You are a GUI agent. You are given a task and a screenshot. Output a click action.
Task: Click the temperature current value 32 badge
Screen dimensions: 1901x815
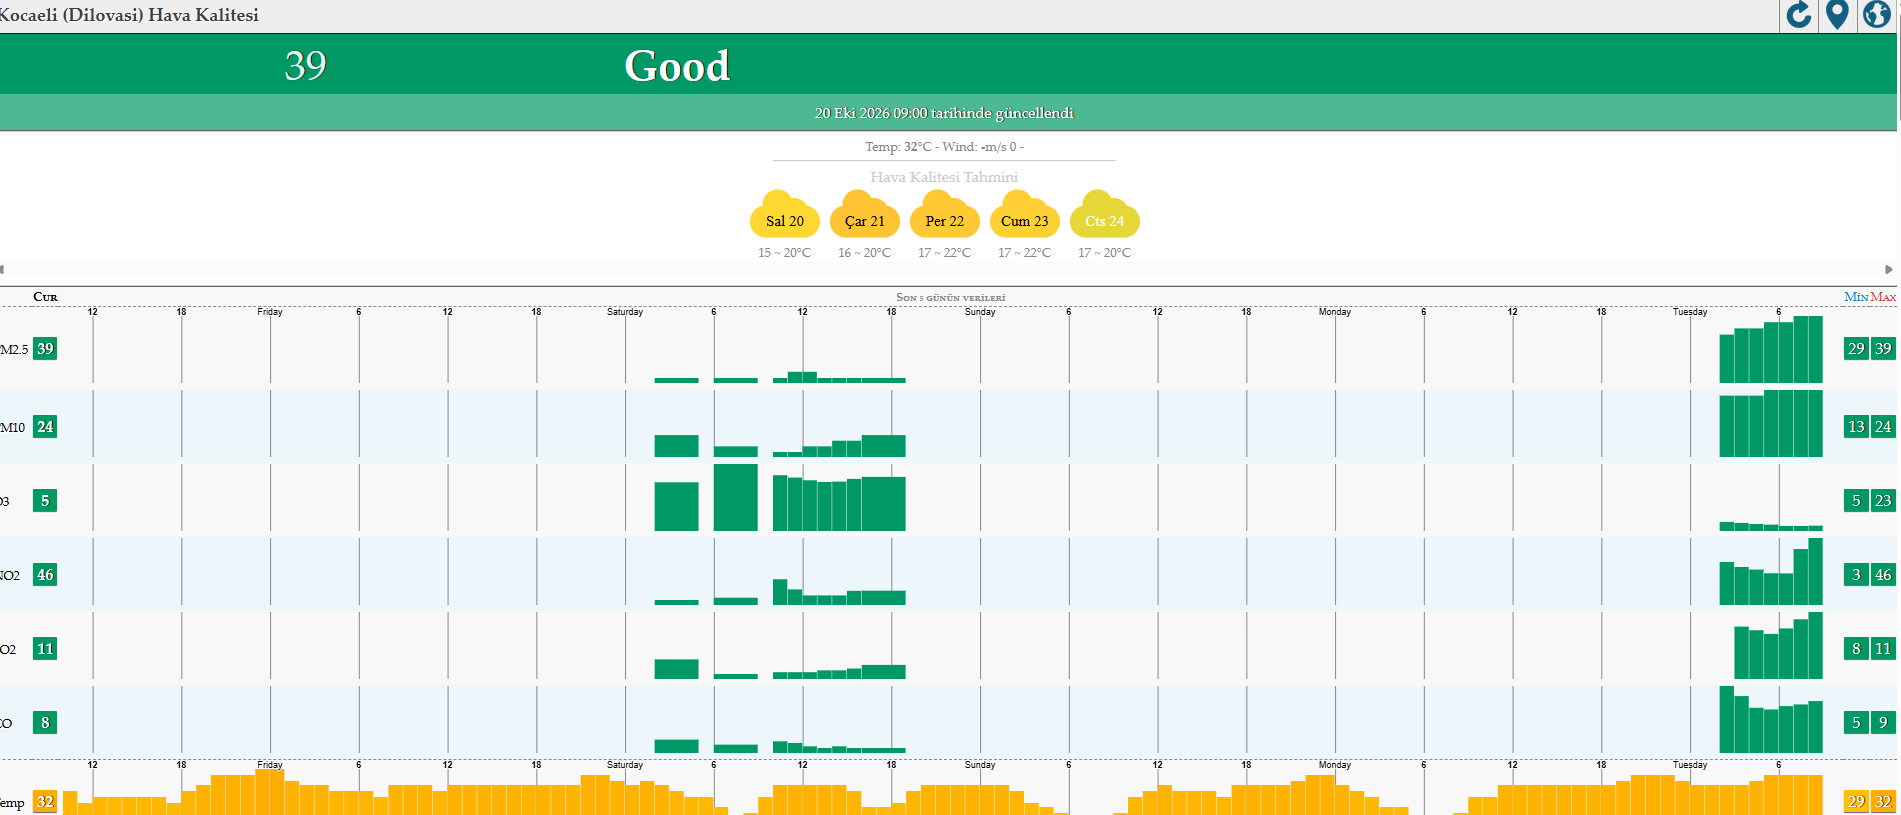(x=45, y=802)
